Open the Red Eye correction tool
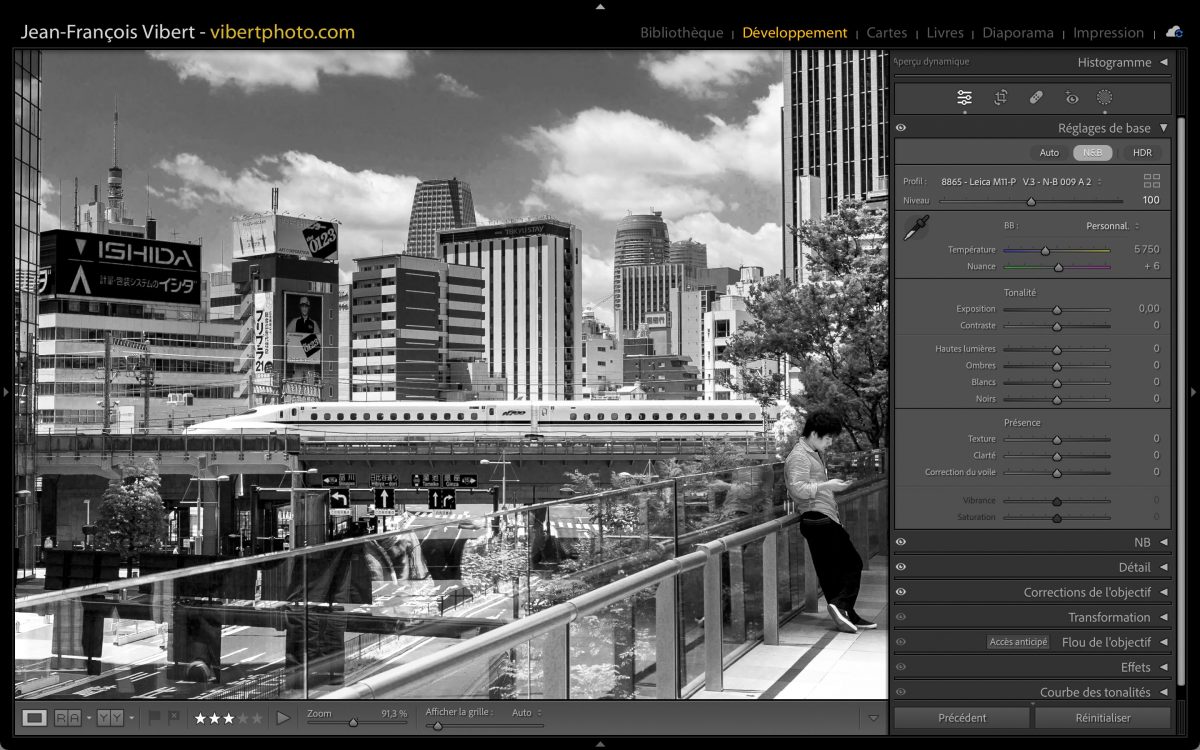The height and width of the screenshot is (750, 1200). coord(1072,97)
